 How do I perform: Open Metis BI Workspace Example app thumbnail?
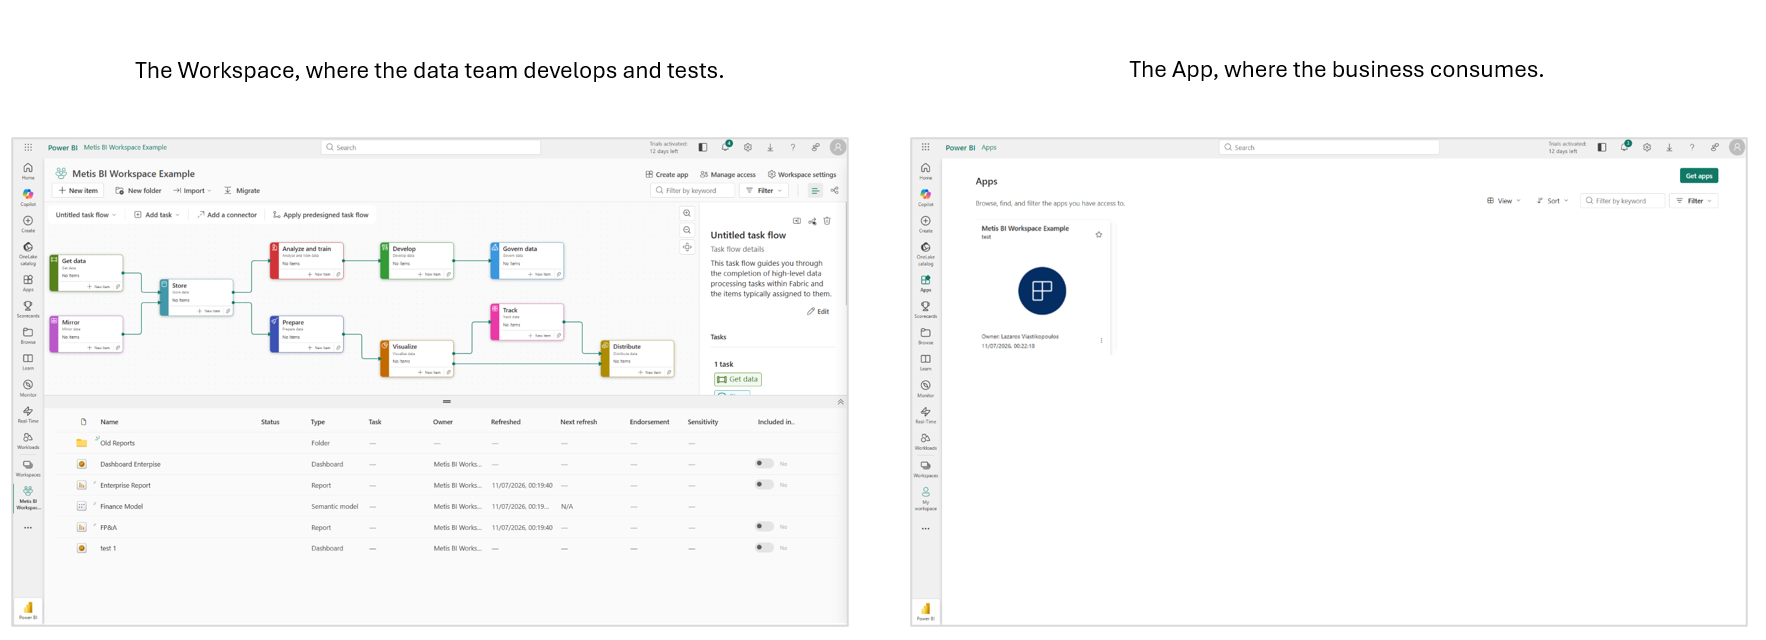[x=1042, y=291]
